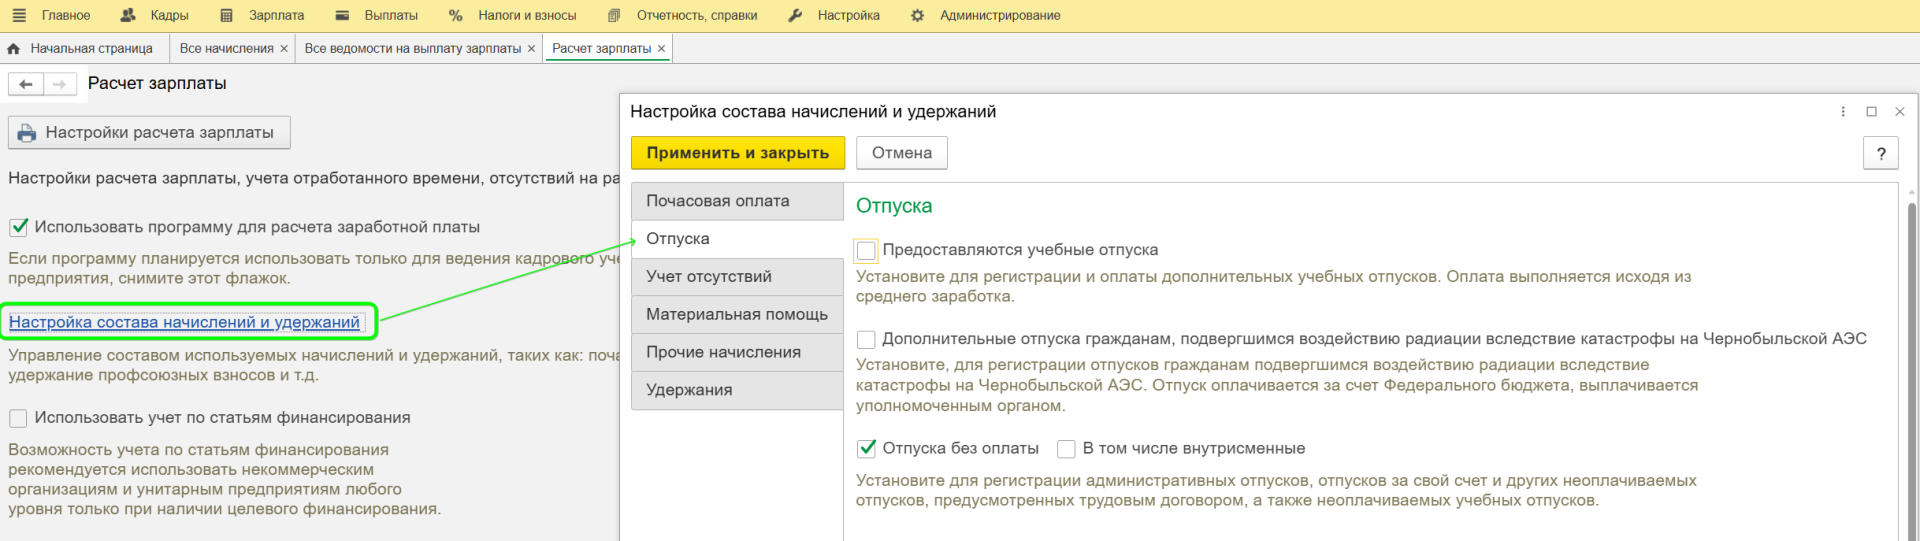Uncheck the Отпуска без оплаты checkbox
The width and height of the screenshot is (1920, 541).
click(867, 449)
